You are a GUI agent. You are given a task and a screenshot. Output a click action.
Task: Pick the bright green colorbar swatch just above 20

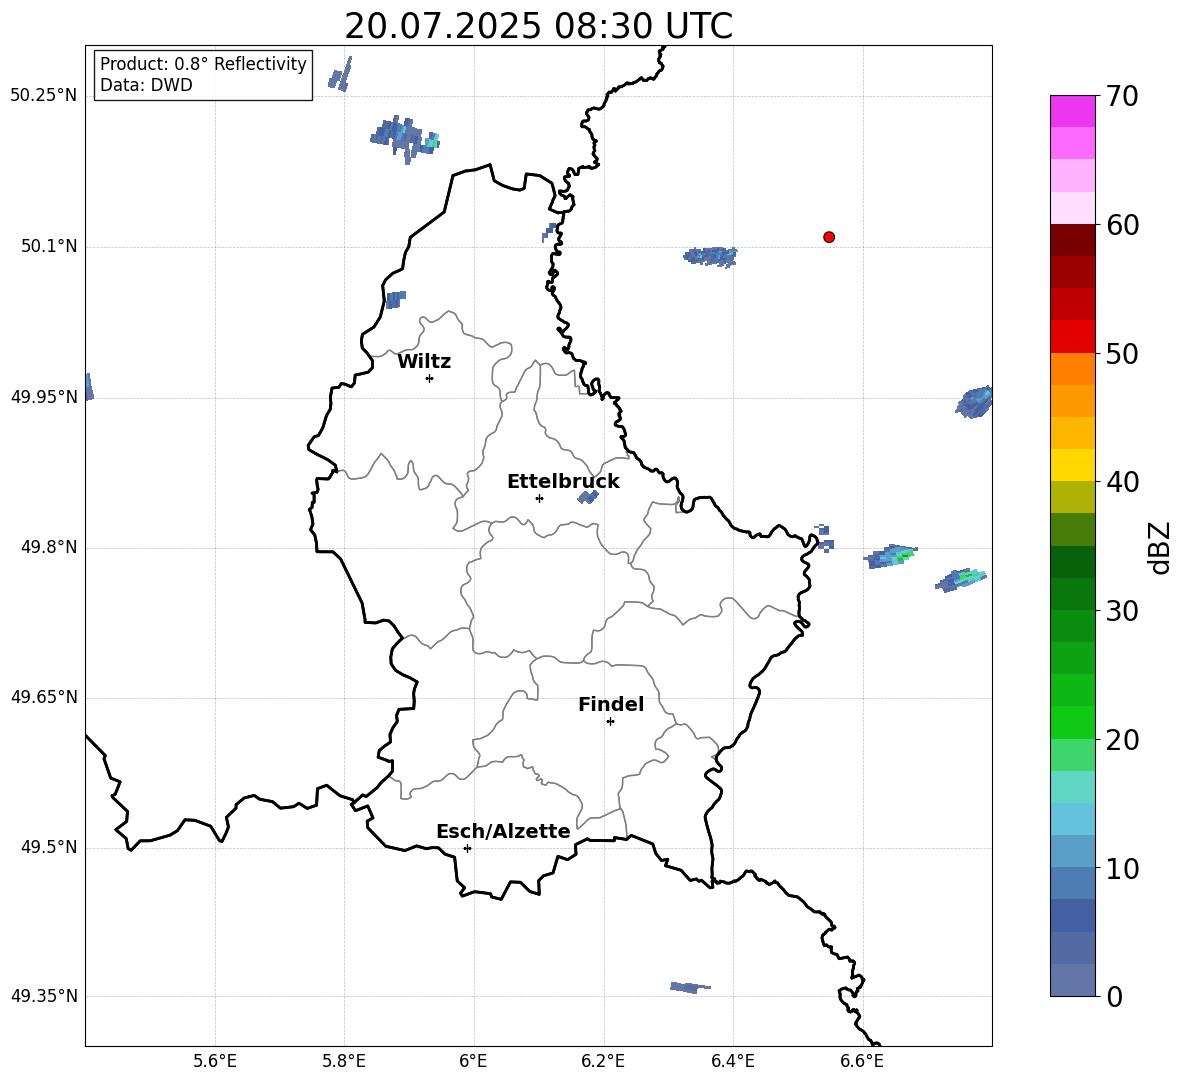(1072, 722)
